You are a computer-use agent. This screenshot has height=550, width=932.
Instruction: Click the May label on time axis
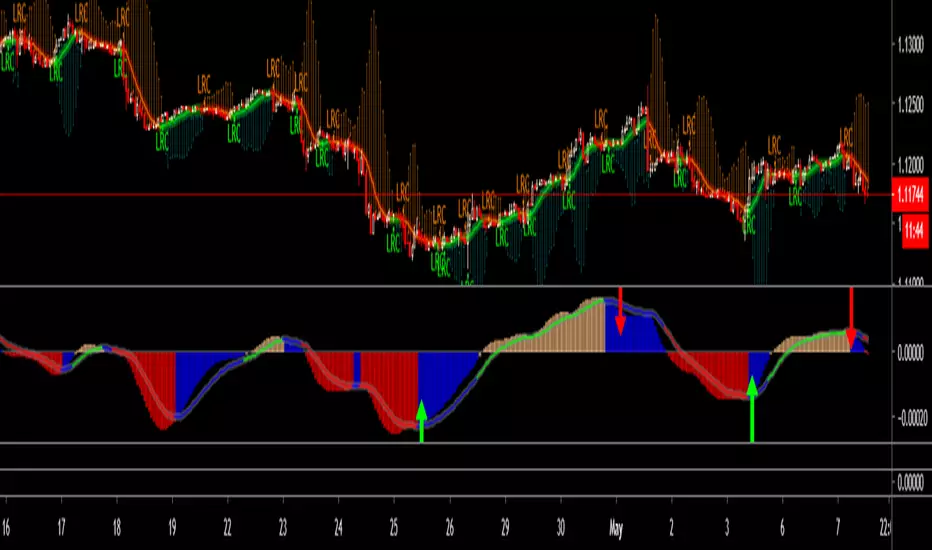pyautogui.click(x=616, y=529)
